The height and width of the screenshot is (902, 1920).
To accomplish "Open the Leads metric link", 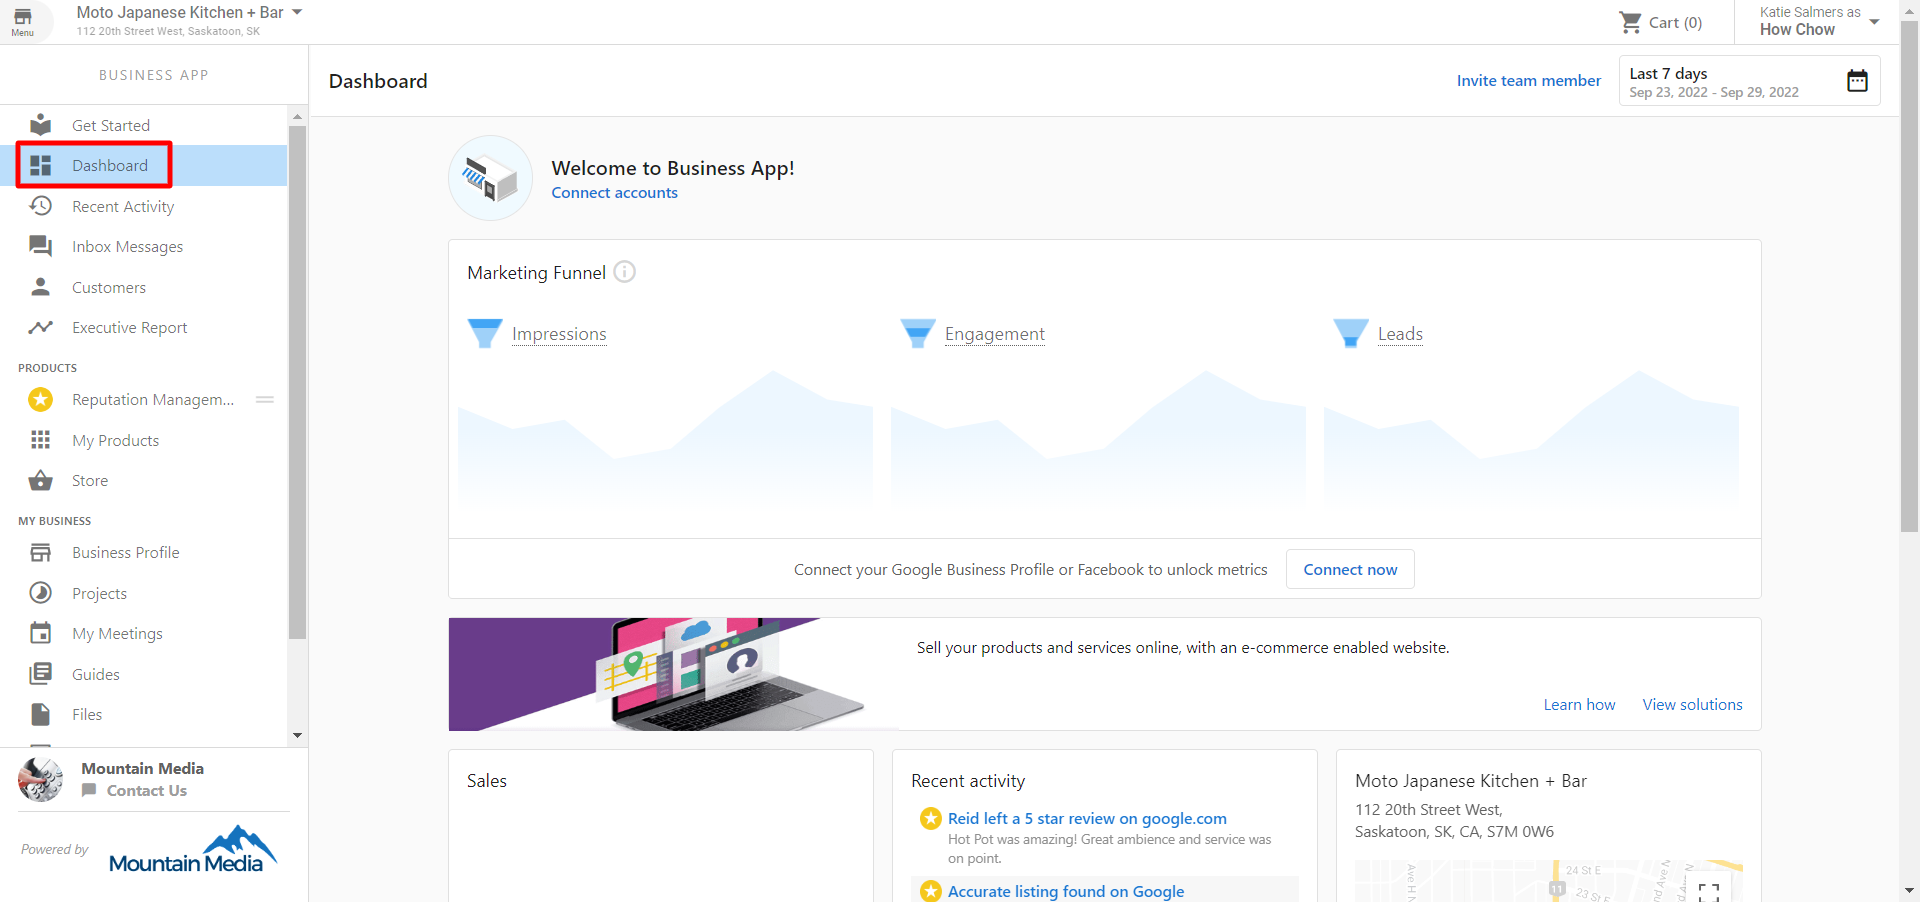I will point(1400,334).
